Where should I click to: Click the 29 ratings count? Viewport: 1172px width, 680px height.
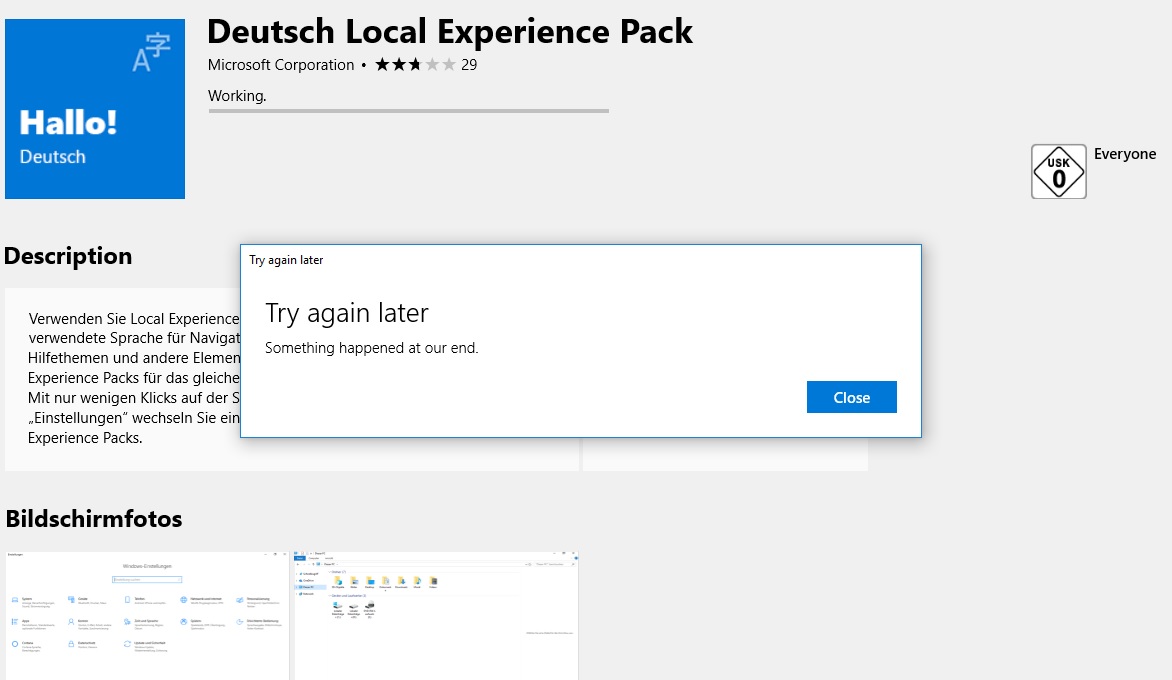pyautogui.click(x=469, y=65)
